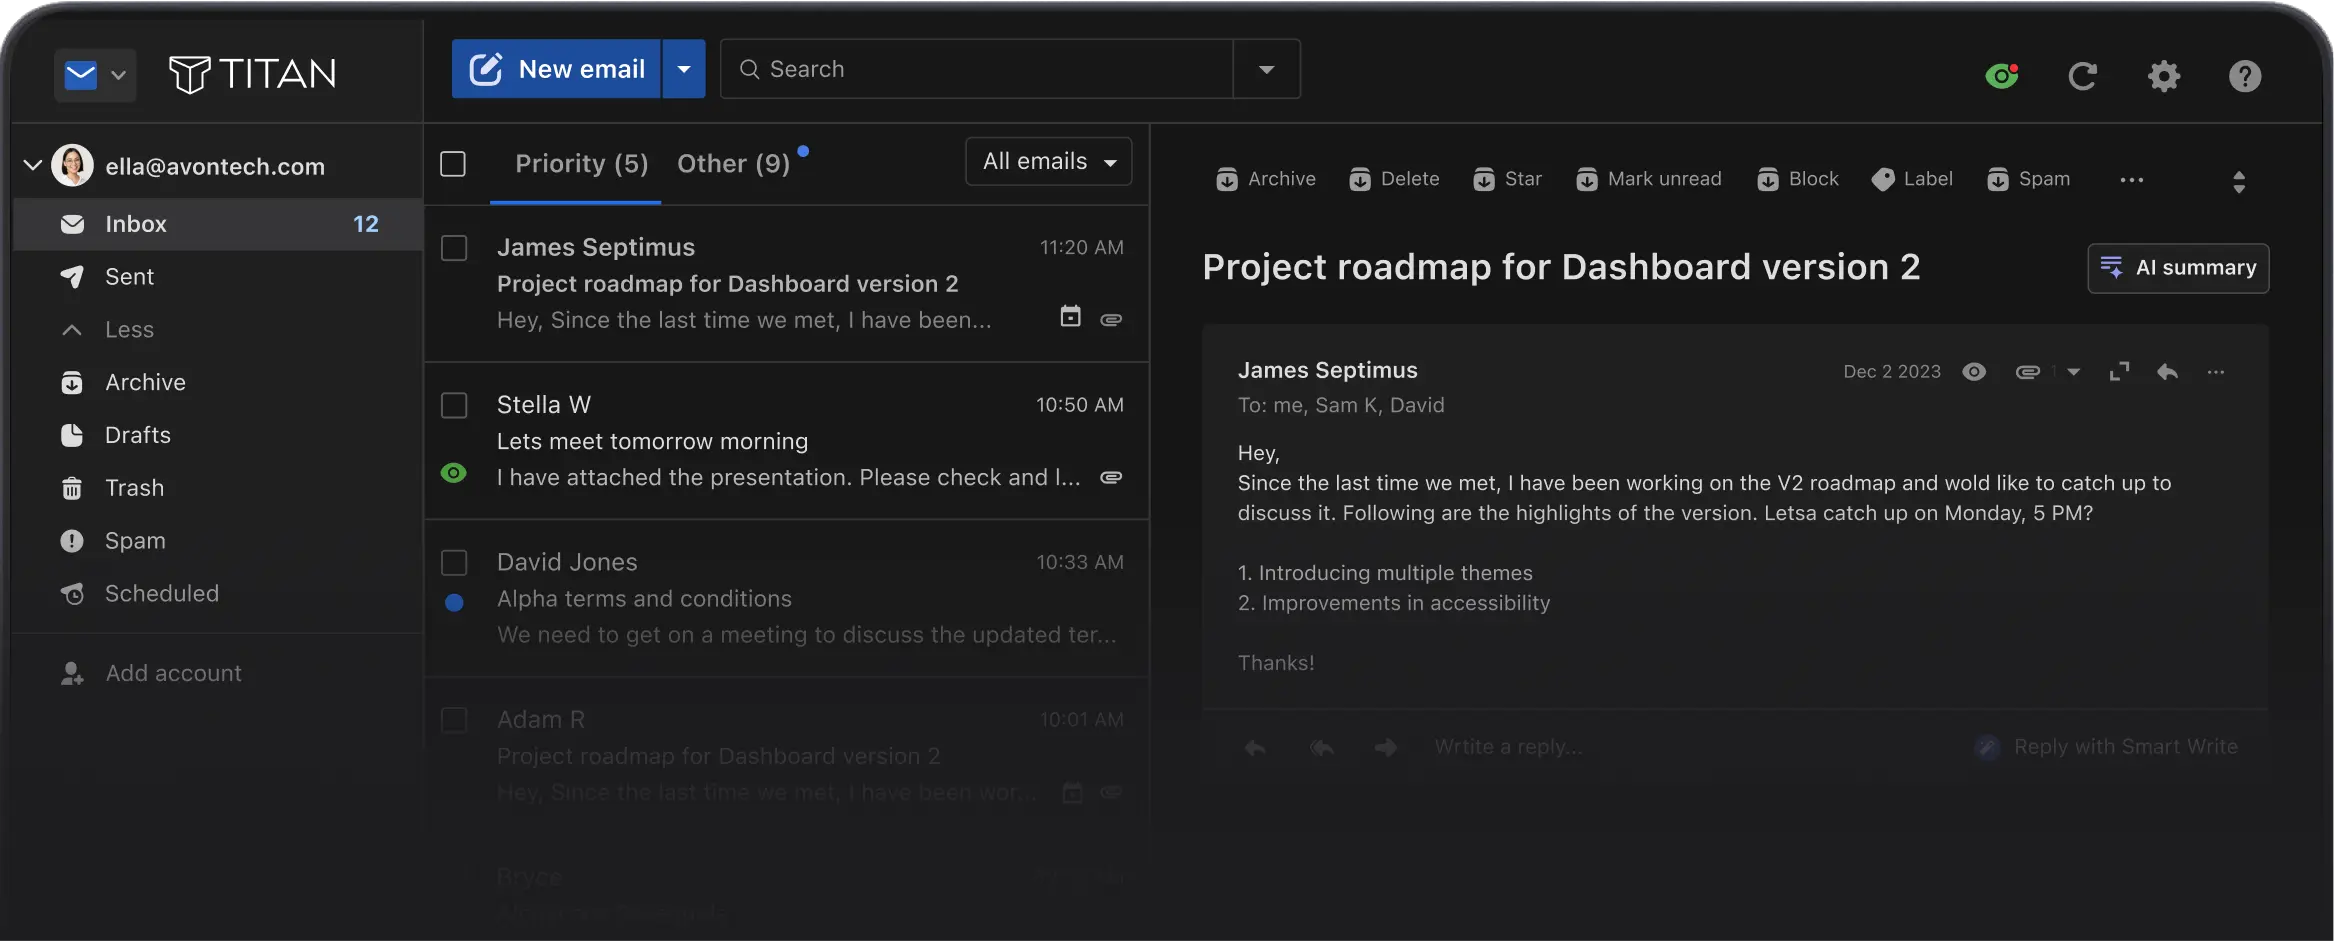2334x941 pixels.
Task: Check the Adam R email checkbox
Action: click(x=454, y=720)
